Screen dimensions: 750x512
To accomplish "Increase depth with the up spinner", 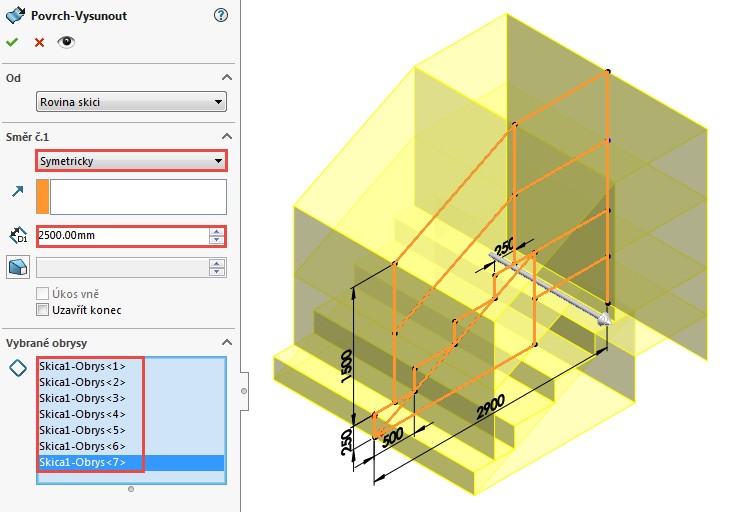I will coord(217,232).
